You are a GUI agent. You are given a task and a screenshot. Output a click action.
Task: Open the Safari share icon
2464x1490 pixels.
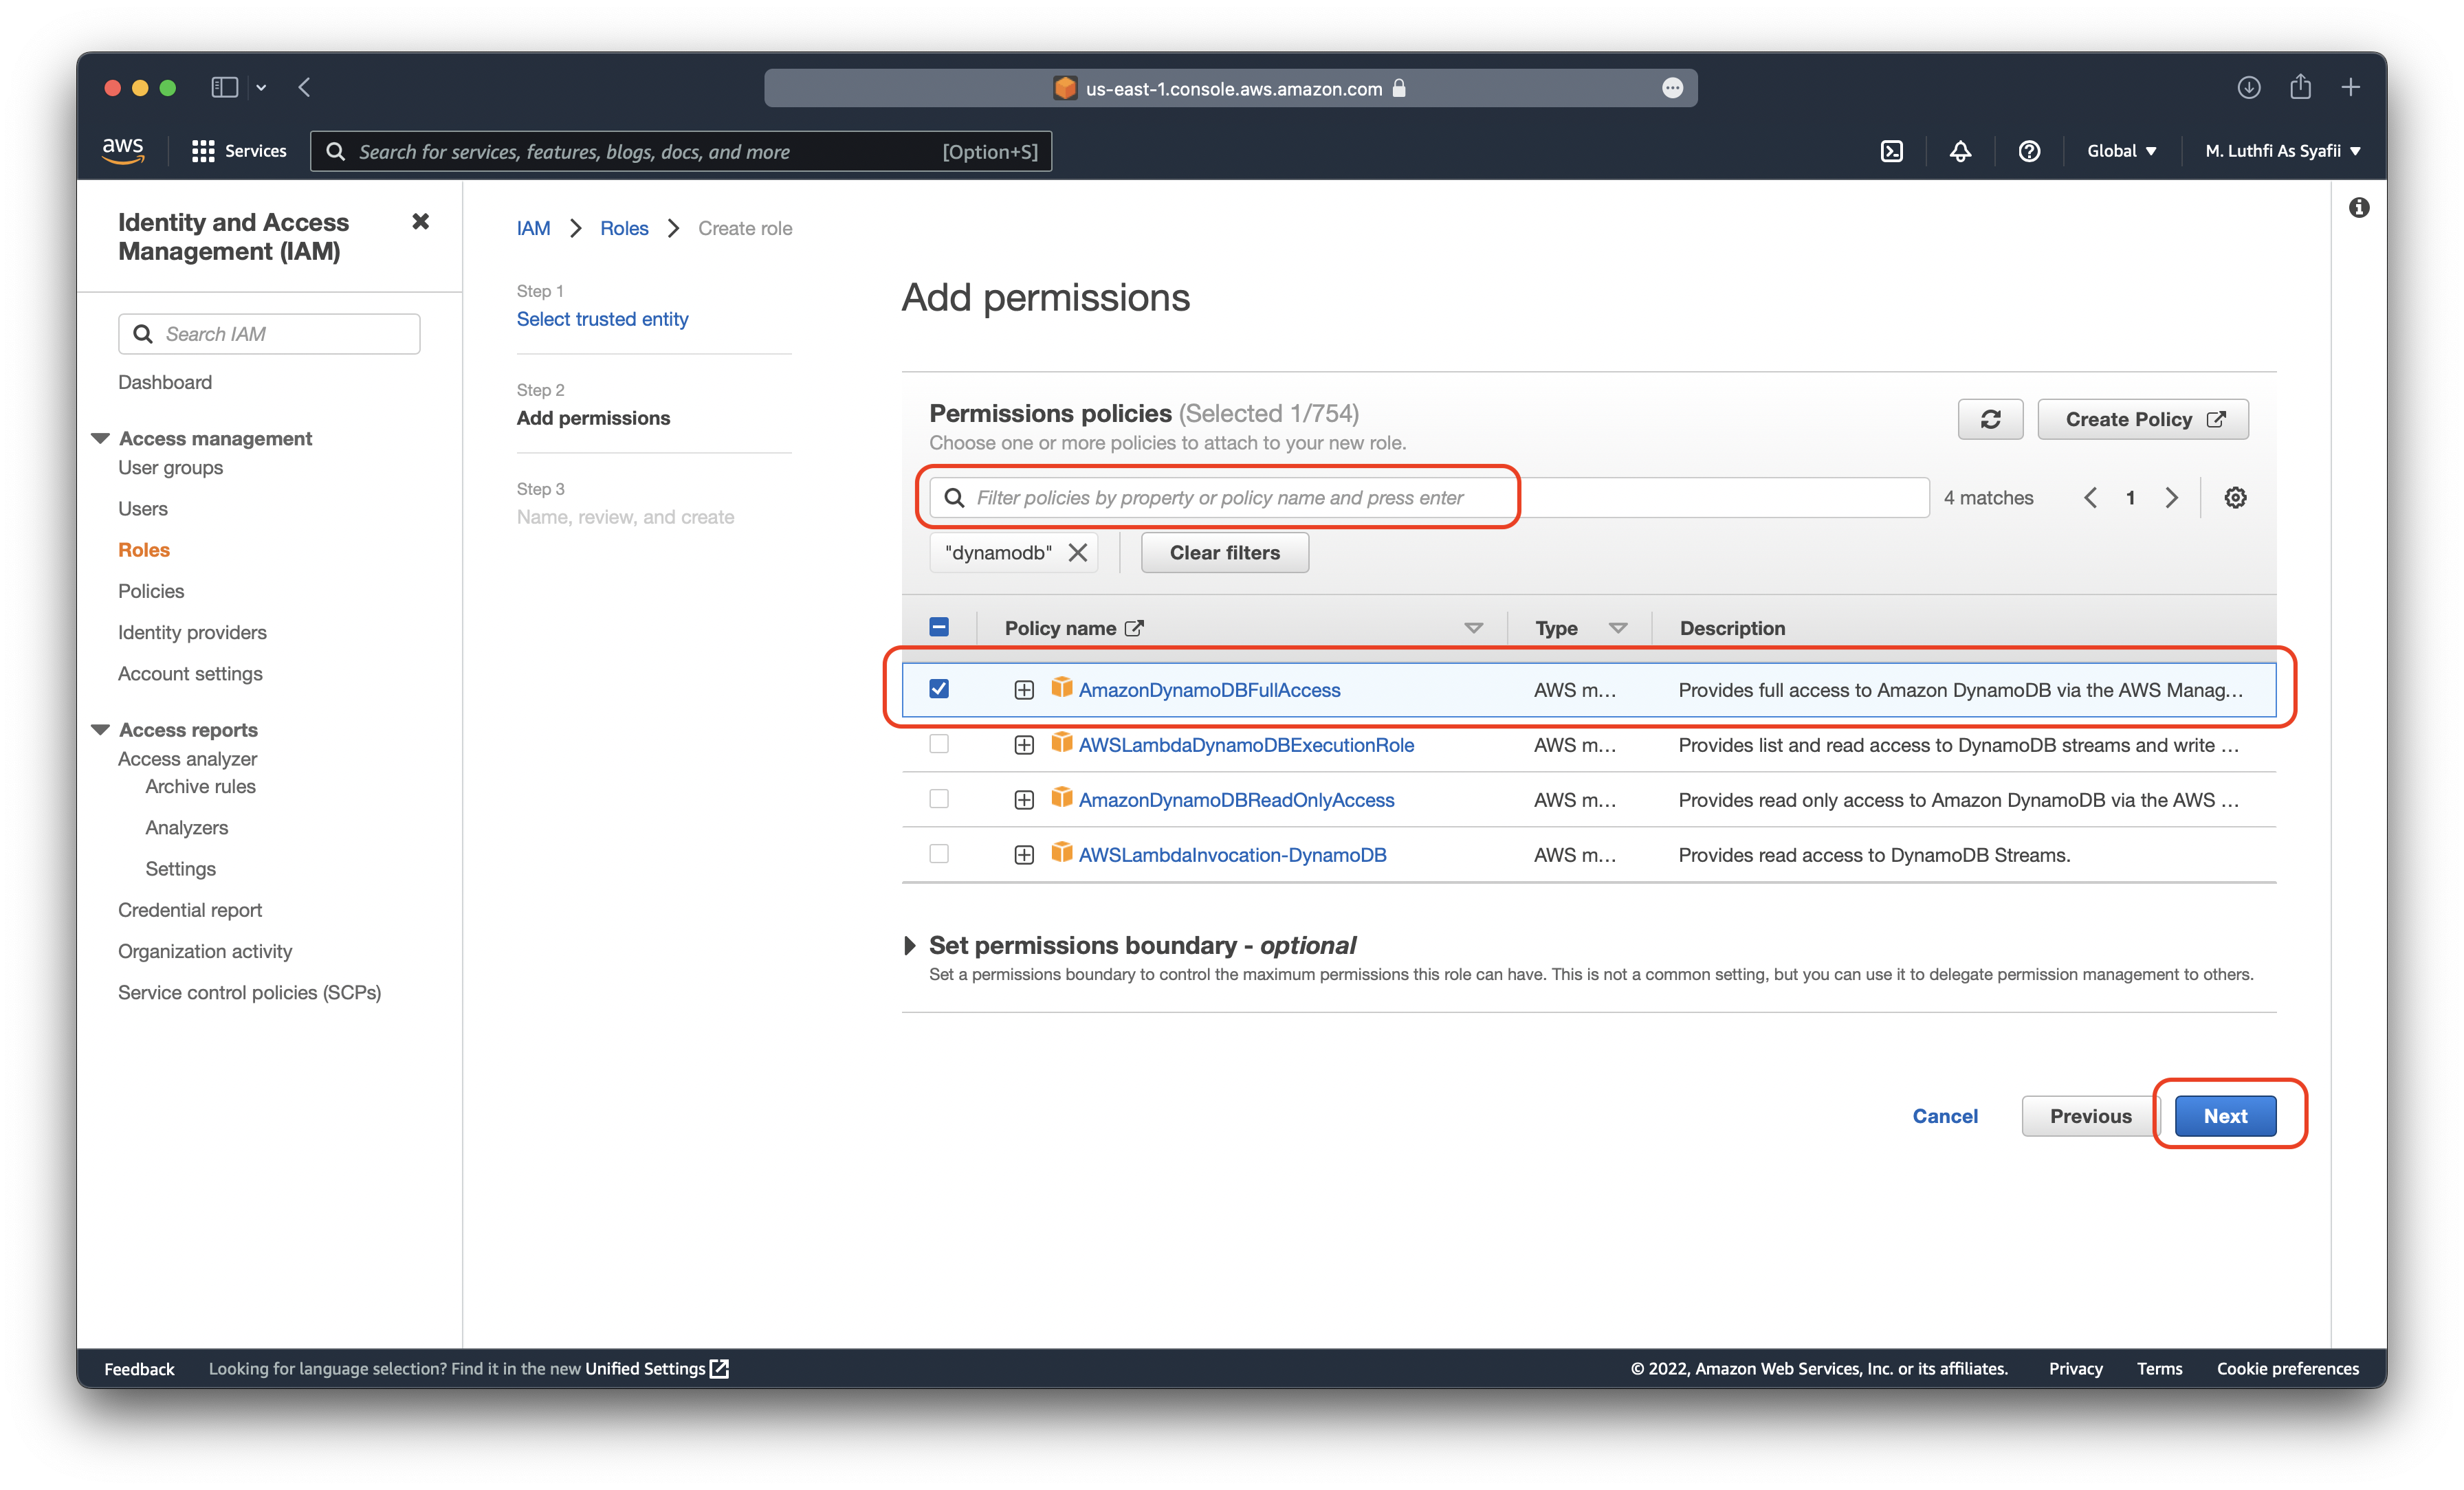point(2300,87)
